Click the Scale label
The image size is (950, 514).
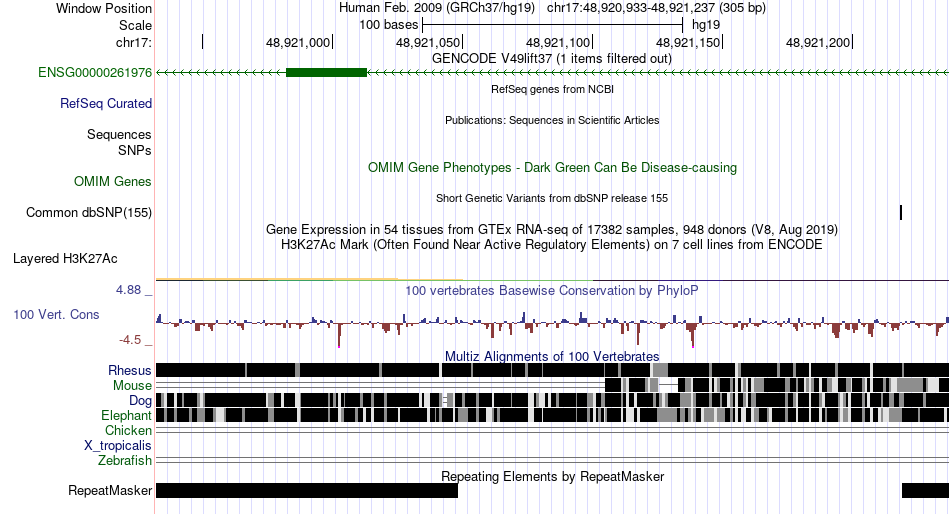pos(135,25)
